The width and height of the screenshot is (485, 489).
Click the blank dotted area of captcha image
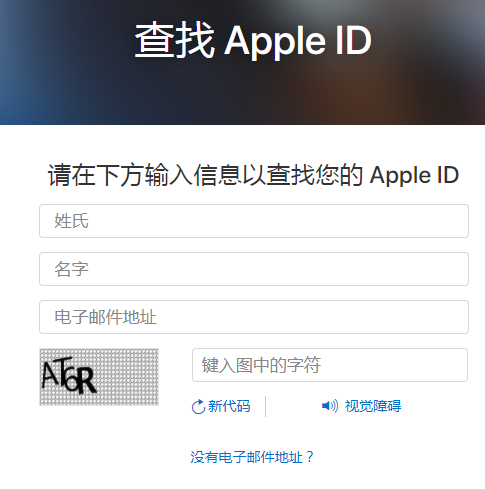point(128,377)
